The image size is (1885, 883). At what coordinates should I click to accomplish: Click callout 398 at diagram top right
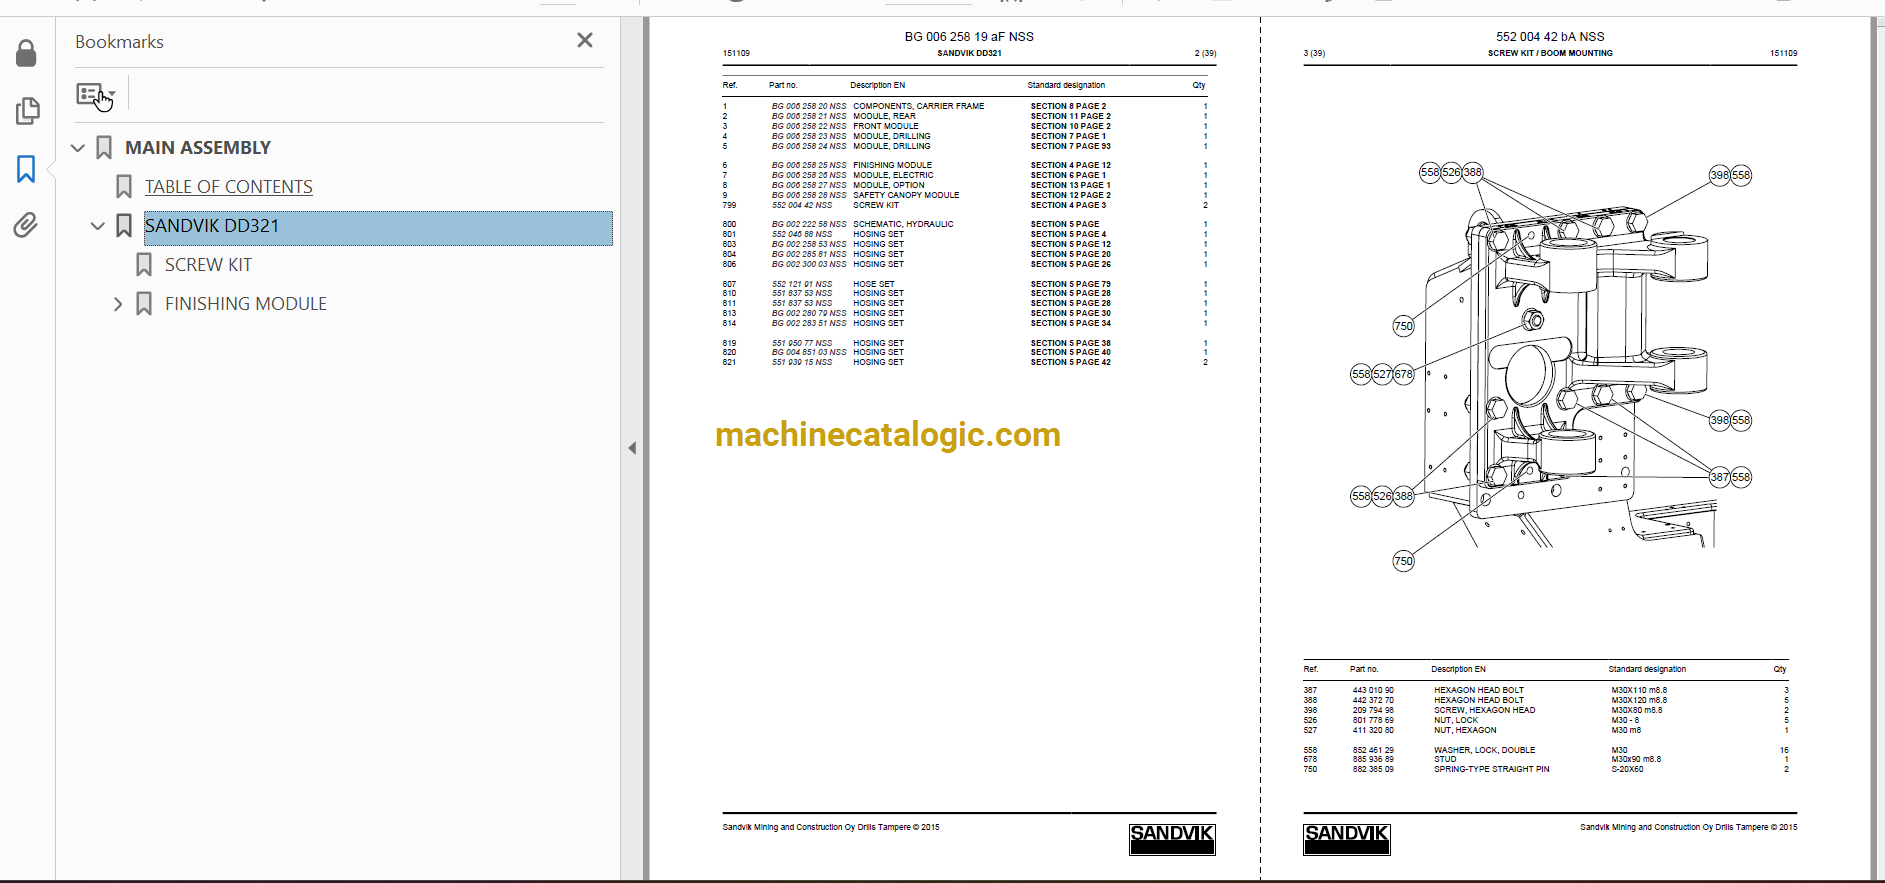coord(1719,175)
